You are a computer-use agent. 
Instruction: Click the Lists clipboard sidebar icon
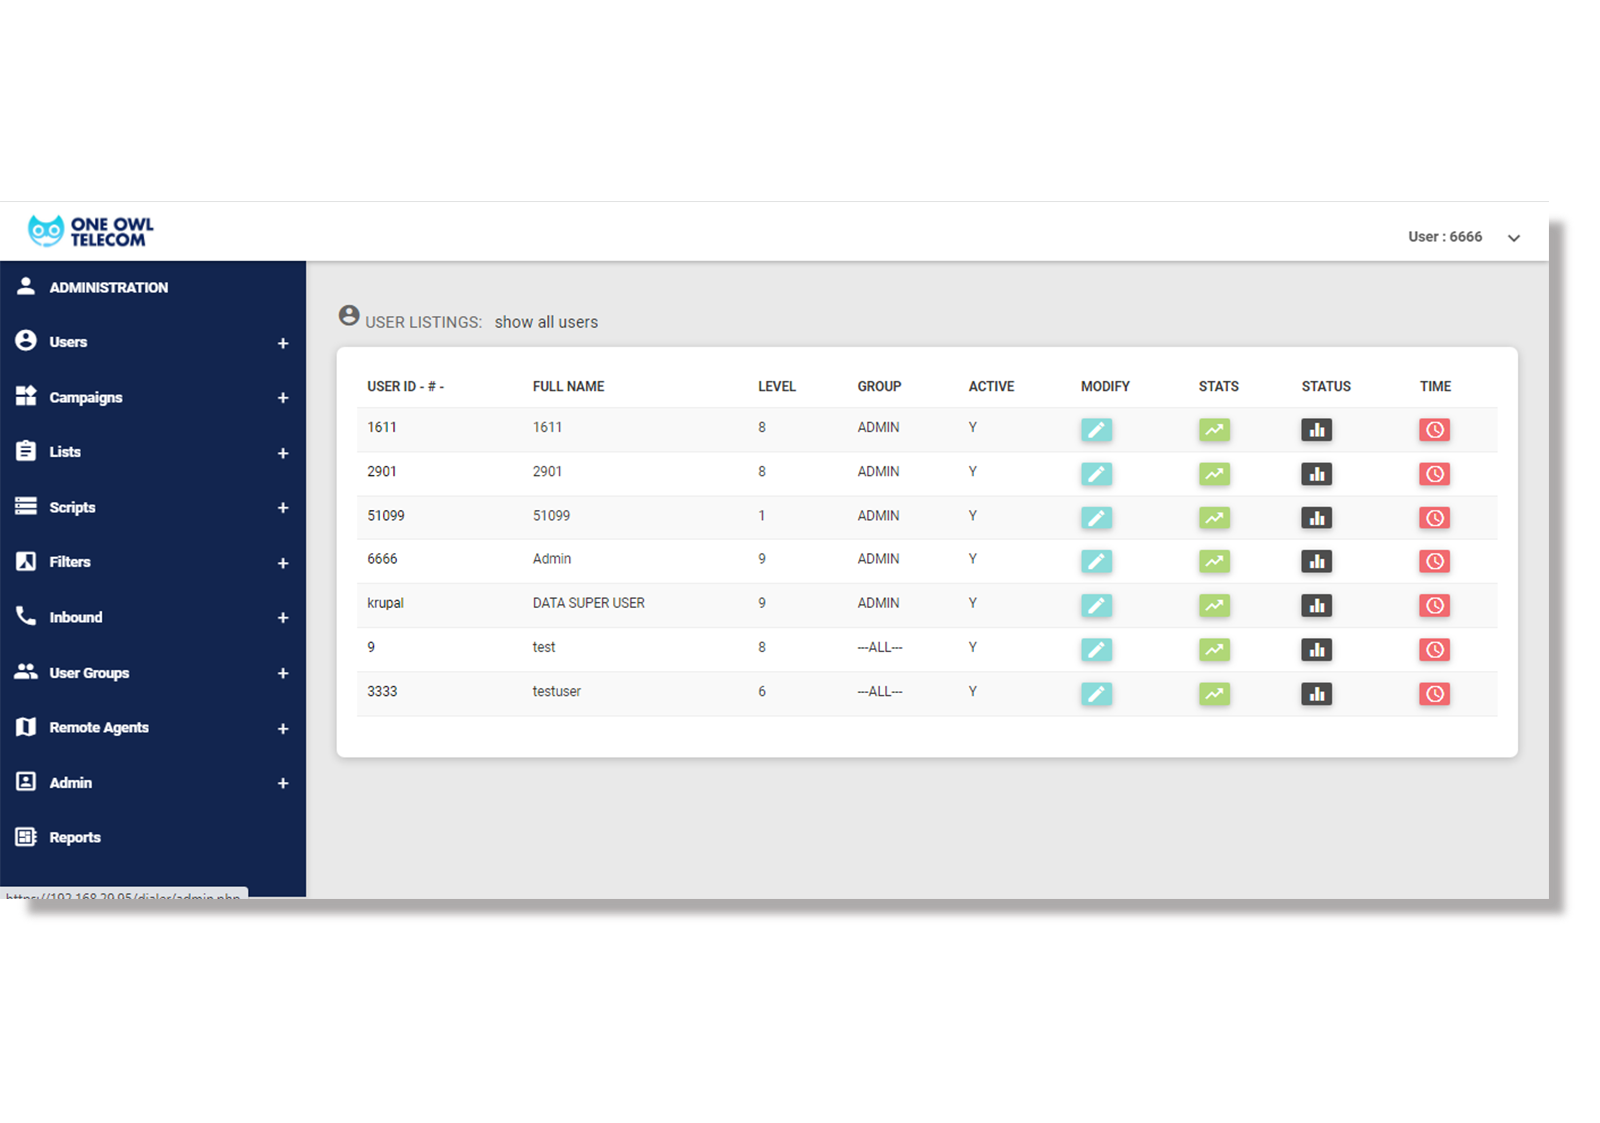[26, 451]
